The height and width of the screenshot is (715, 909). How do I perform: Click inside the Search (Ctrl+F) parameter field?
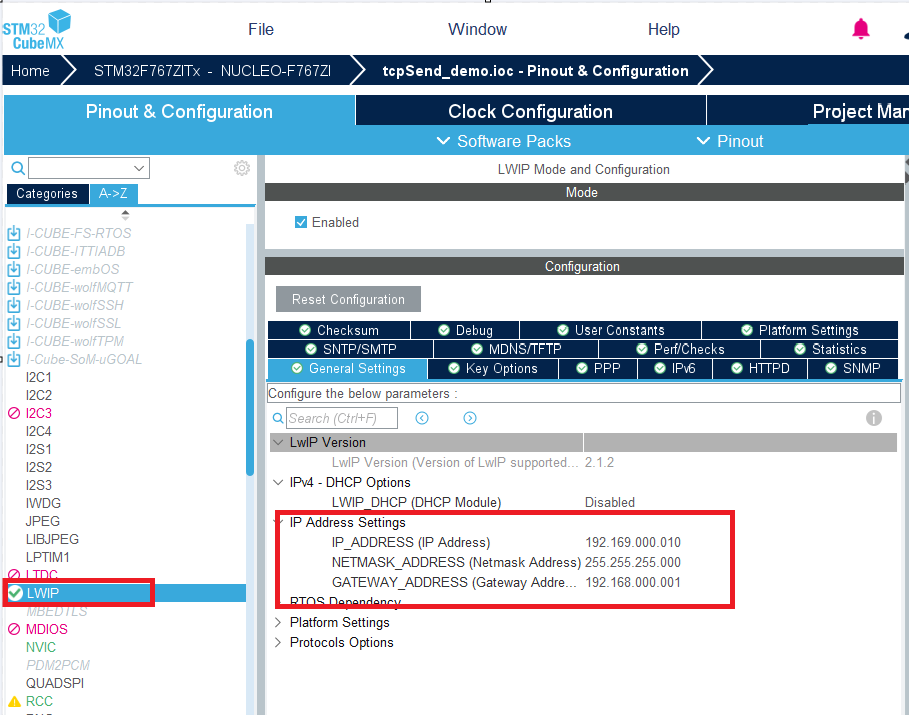(x=343, y=416)
